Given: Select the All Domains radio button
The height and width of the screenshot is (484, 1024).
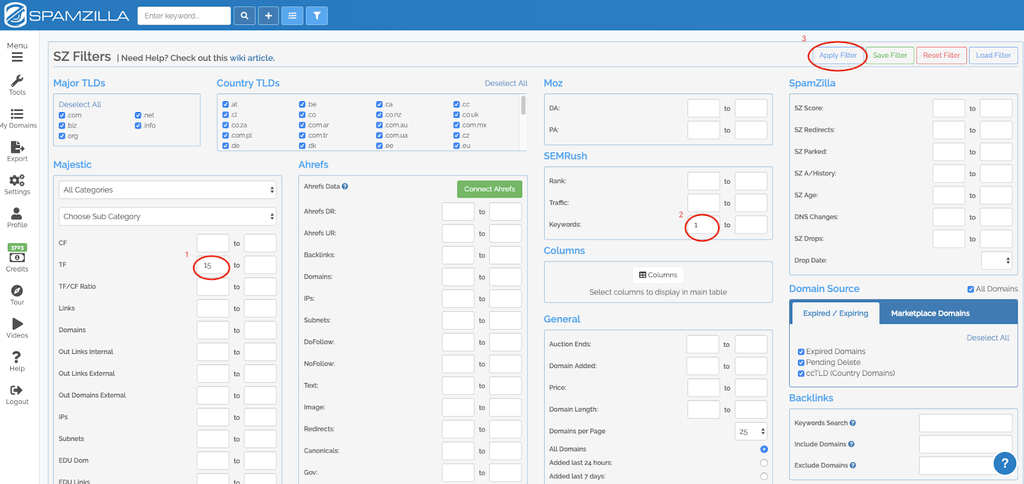Looking at the screenshot, I should 764,449.
